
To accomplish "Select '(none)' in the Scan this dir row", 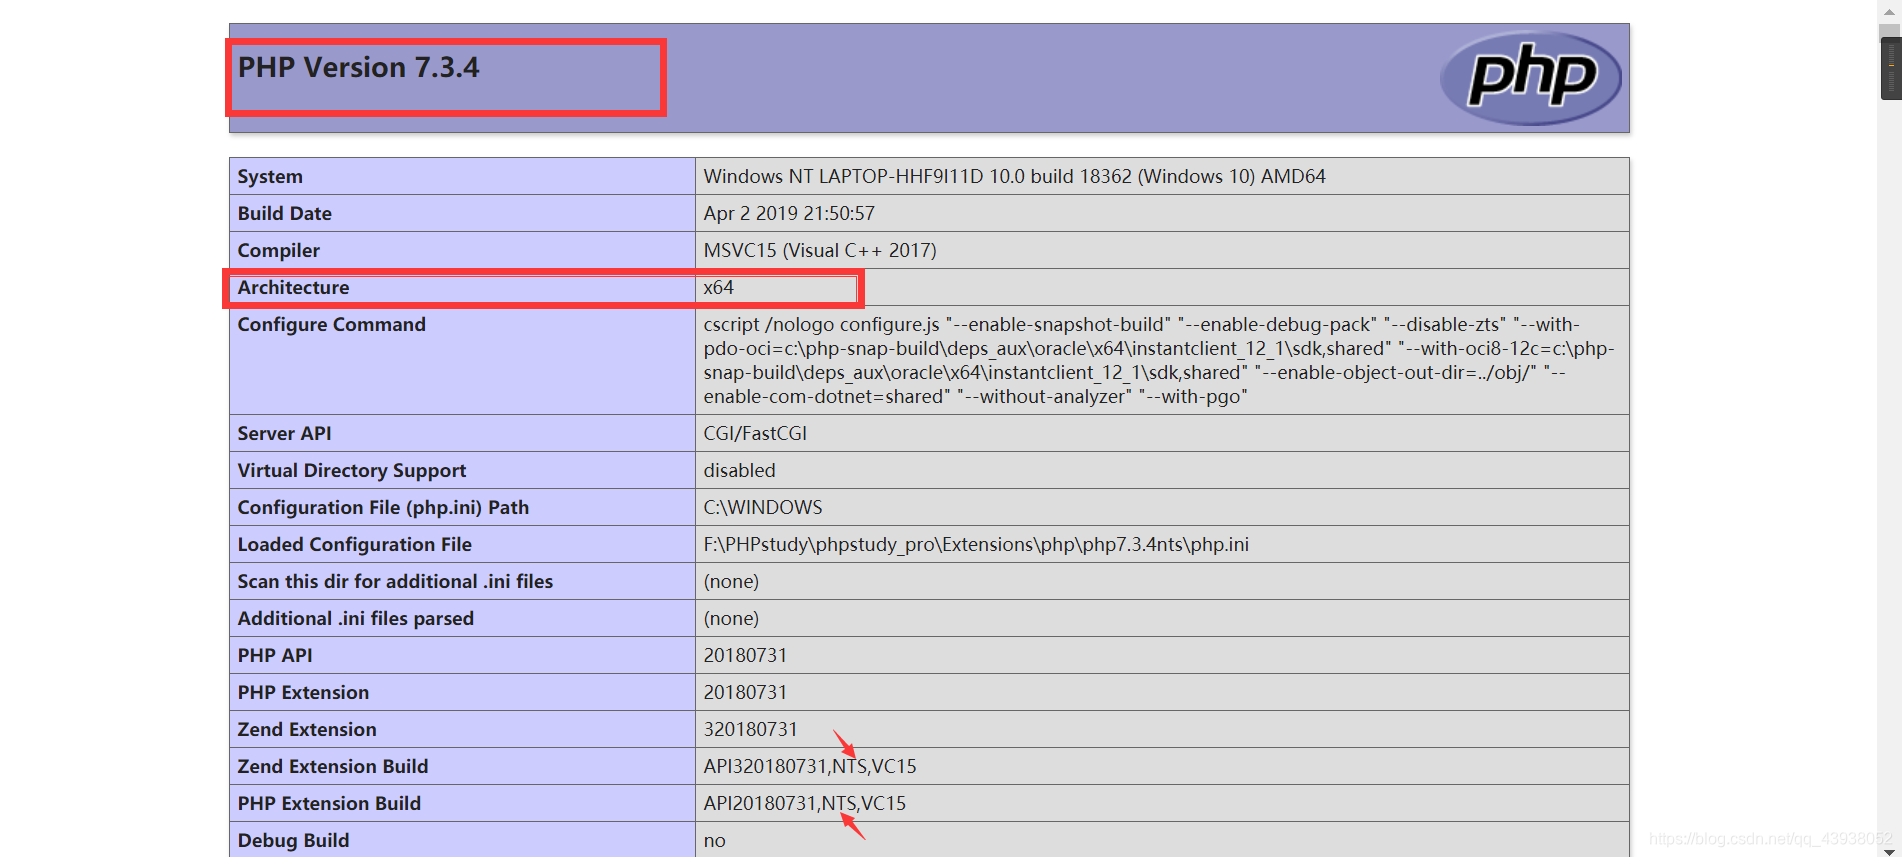I will click(731, 581).
